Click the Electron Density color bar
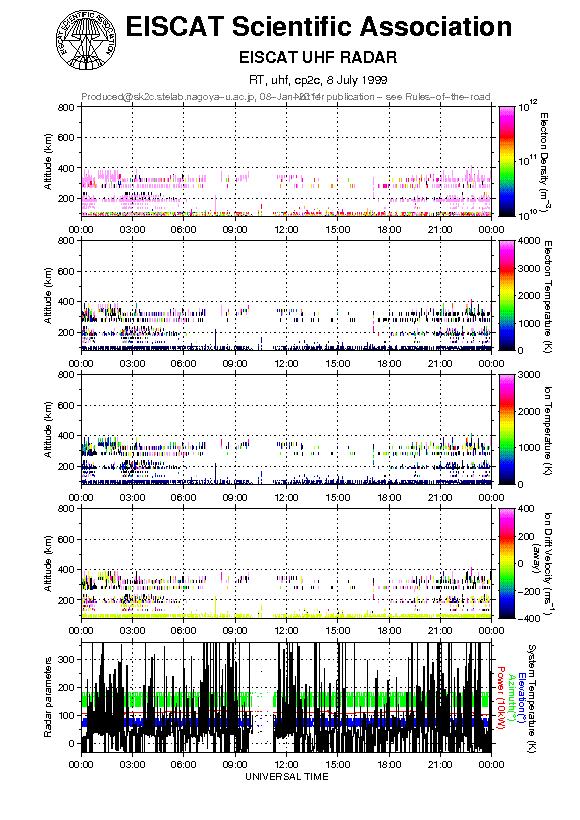This screenshot has width=580, height=820. pyautogui.click(x=506, y=161)
